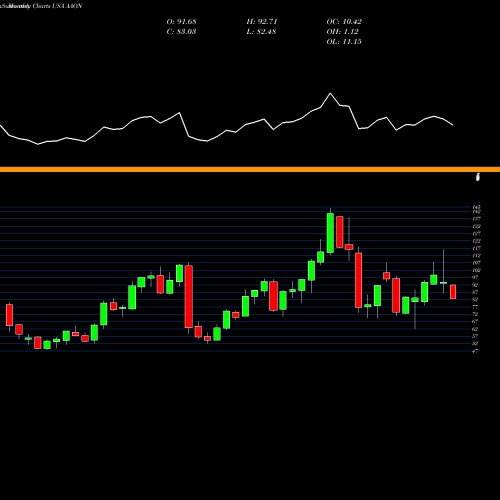This screenshot has height=500, width=500.
Task: Click the OC: 10.42 reading
Action: 344,22
